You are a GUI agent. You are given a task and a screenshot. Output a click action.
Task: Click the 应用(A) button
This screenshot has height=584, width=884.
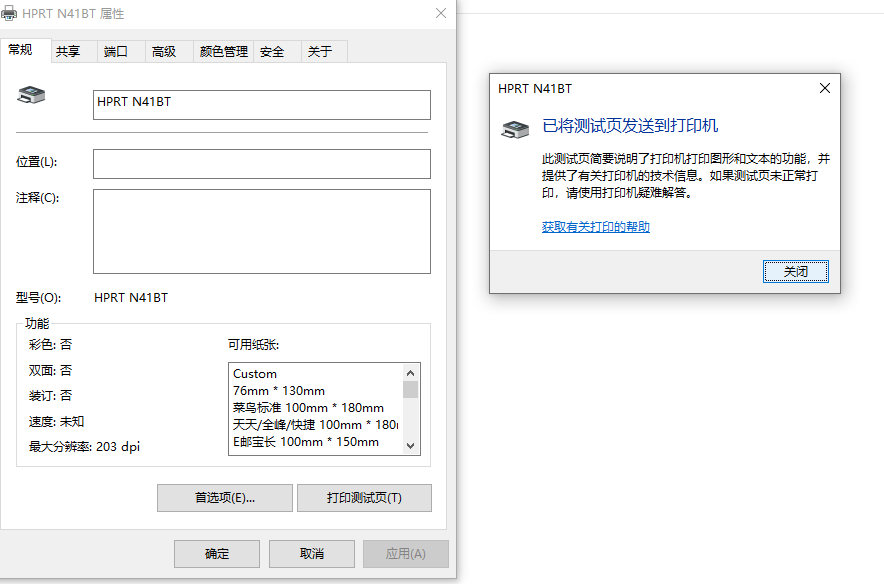pos(406,554)
